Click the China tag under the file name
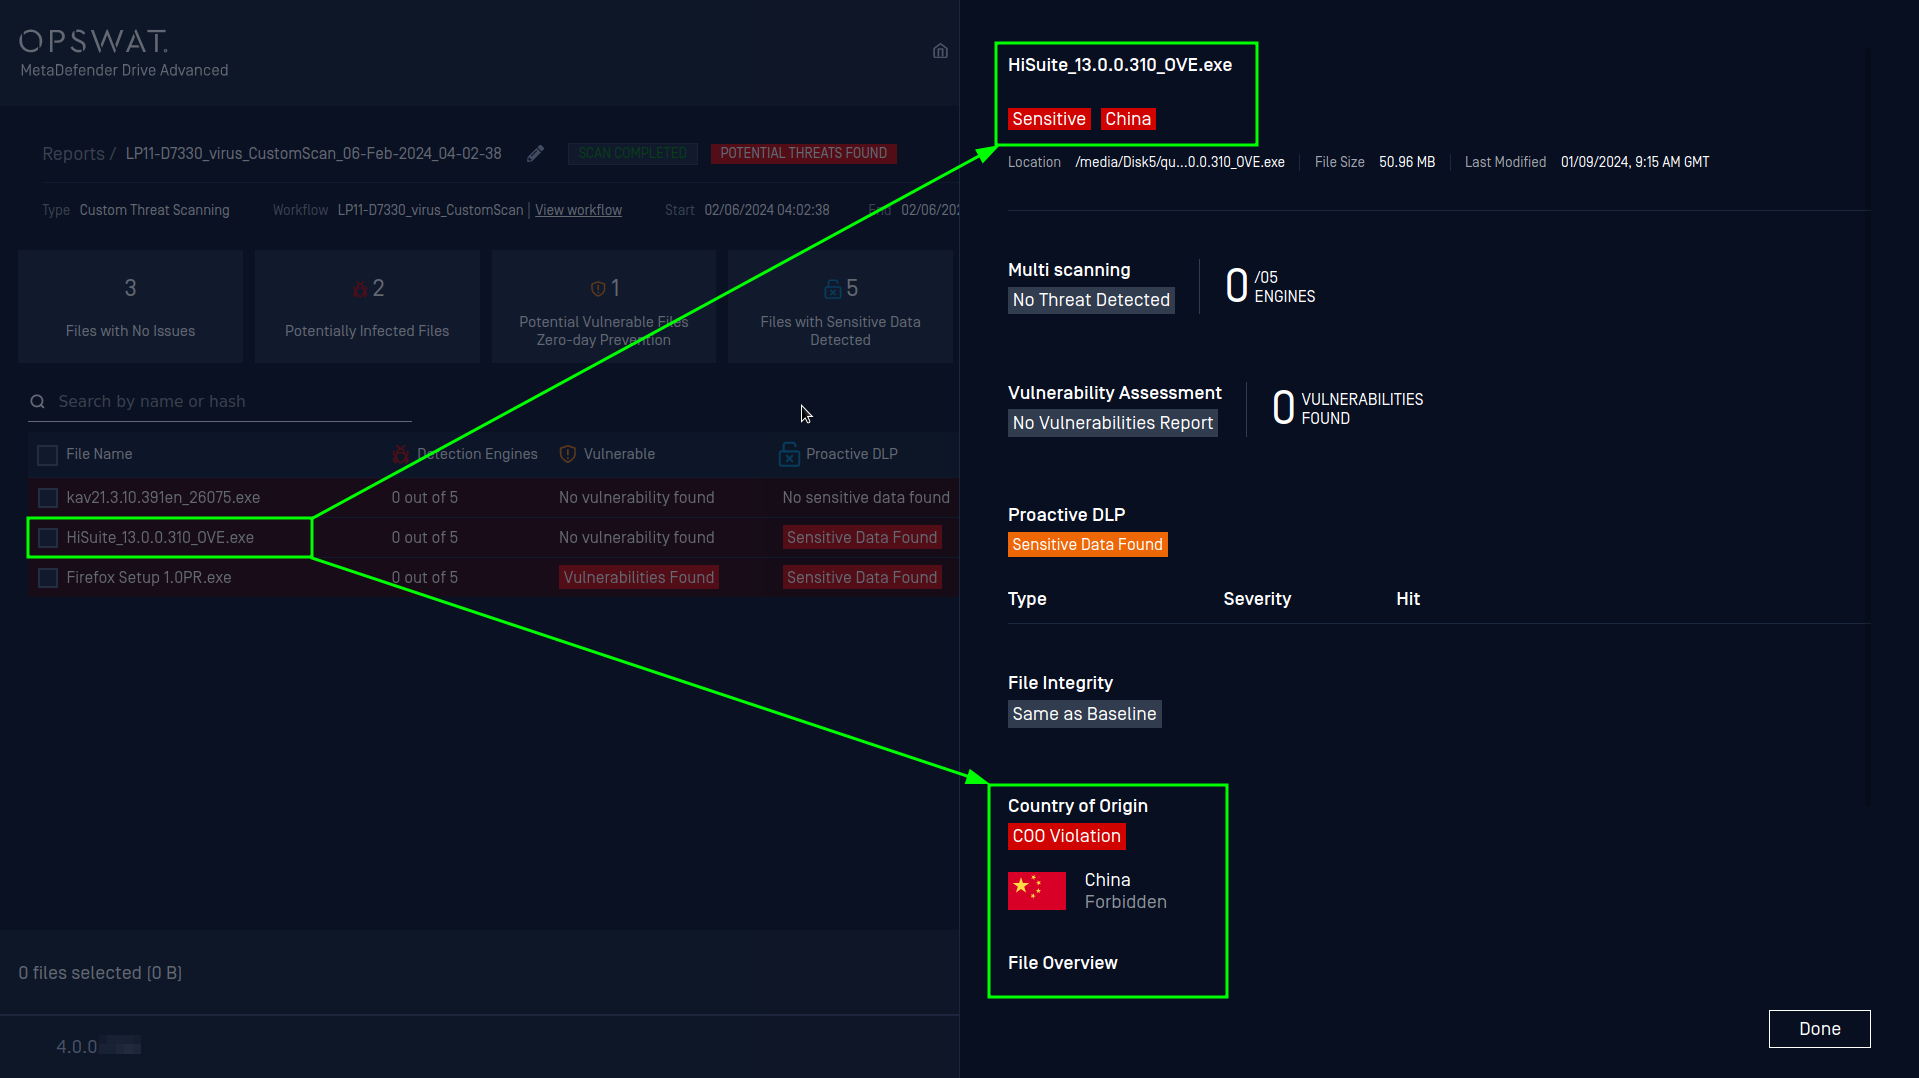Image resolution: width=1919 pixels, height=1078 pixels. [1128, 119]
